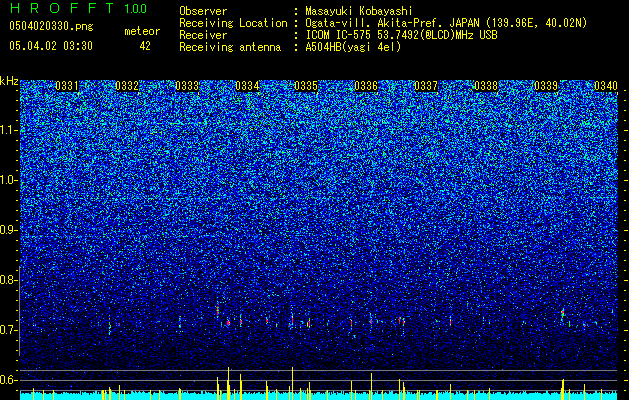
Task: Click the Receiver label
Action: (x=203, y=35)
